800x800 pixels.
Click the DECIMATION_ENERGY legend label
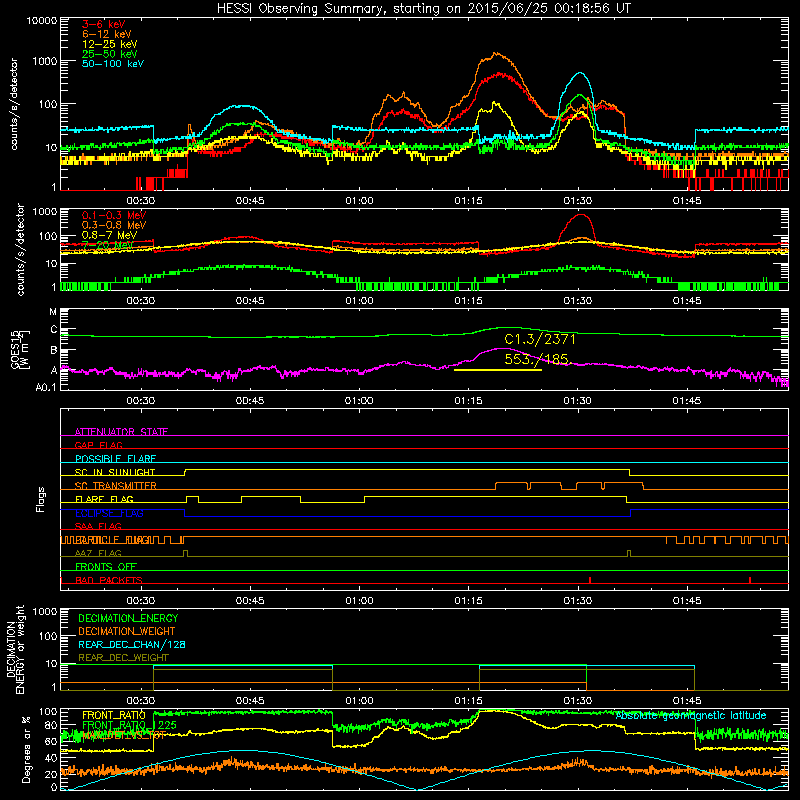tap(128, 618)
